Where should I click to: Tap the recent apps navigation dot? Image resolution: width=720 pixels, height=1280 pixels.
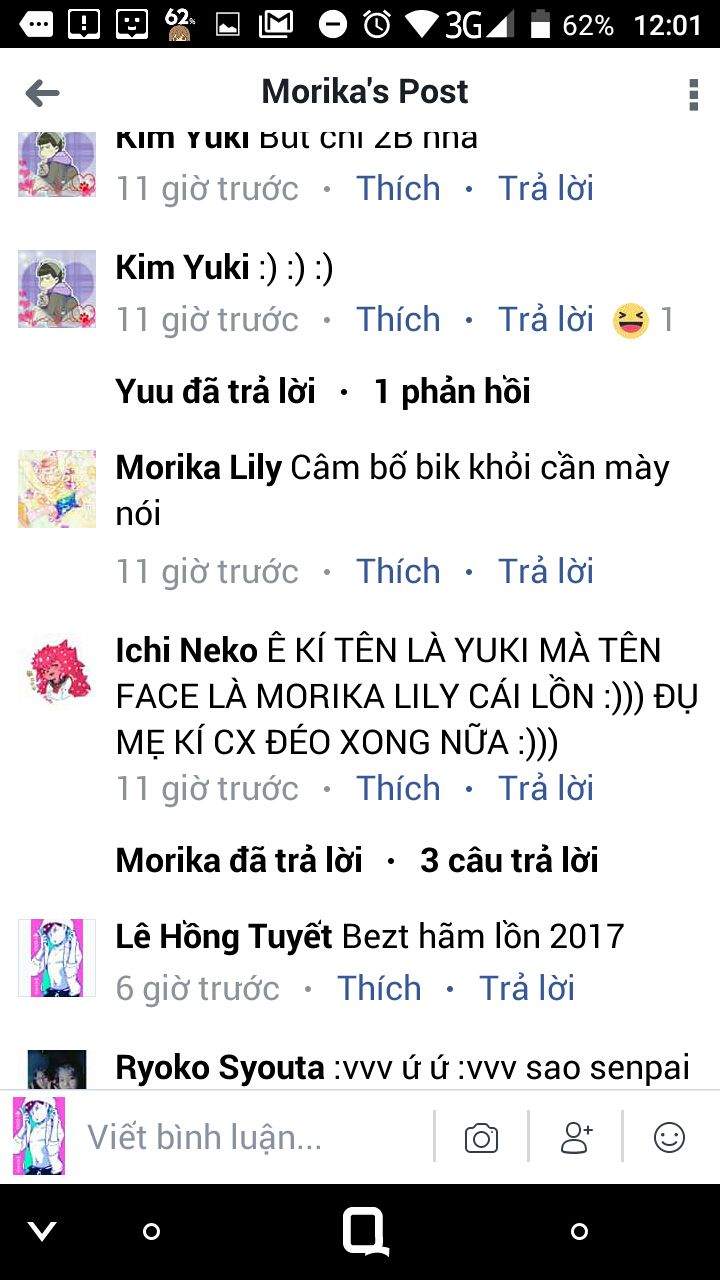(579, 1232)
